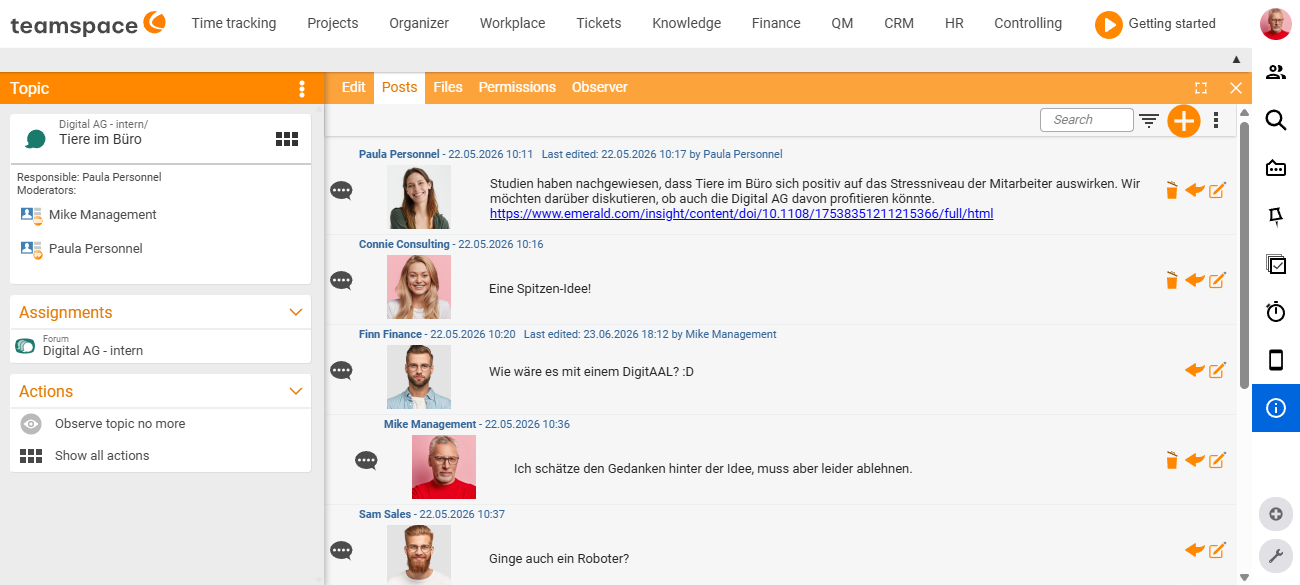Expand the posts panel to fullscreen

coord(1201,88)
